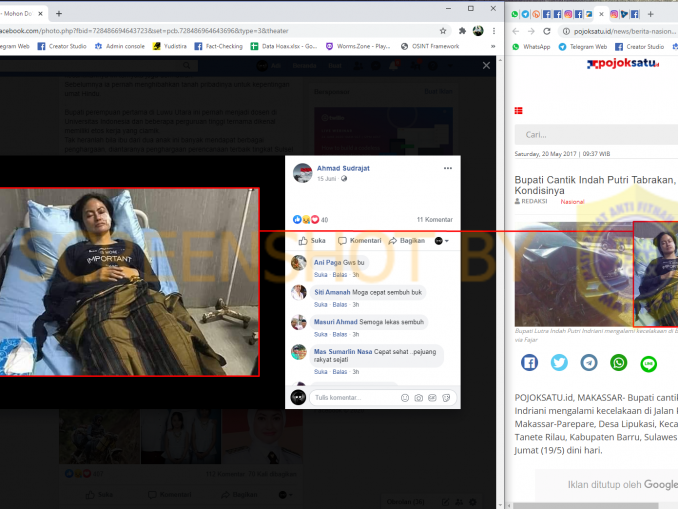Screen dimensions: 678x509
Task: Click the emoji icon in the comment box
Action: (405, 398)
